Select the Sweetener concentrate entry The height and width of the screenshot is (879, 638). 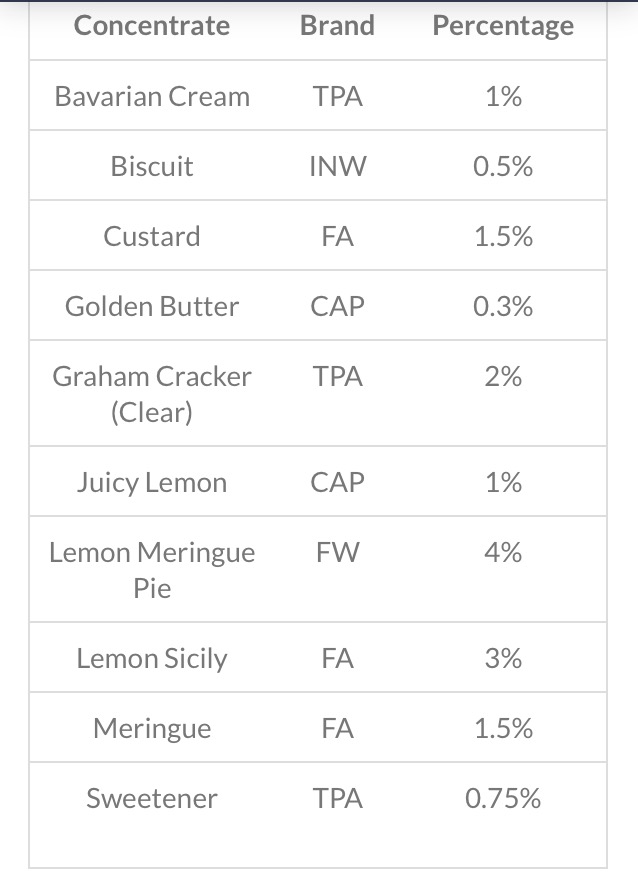coord(153,799)
